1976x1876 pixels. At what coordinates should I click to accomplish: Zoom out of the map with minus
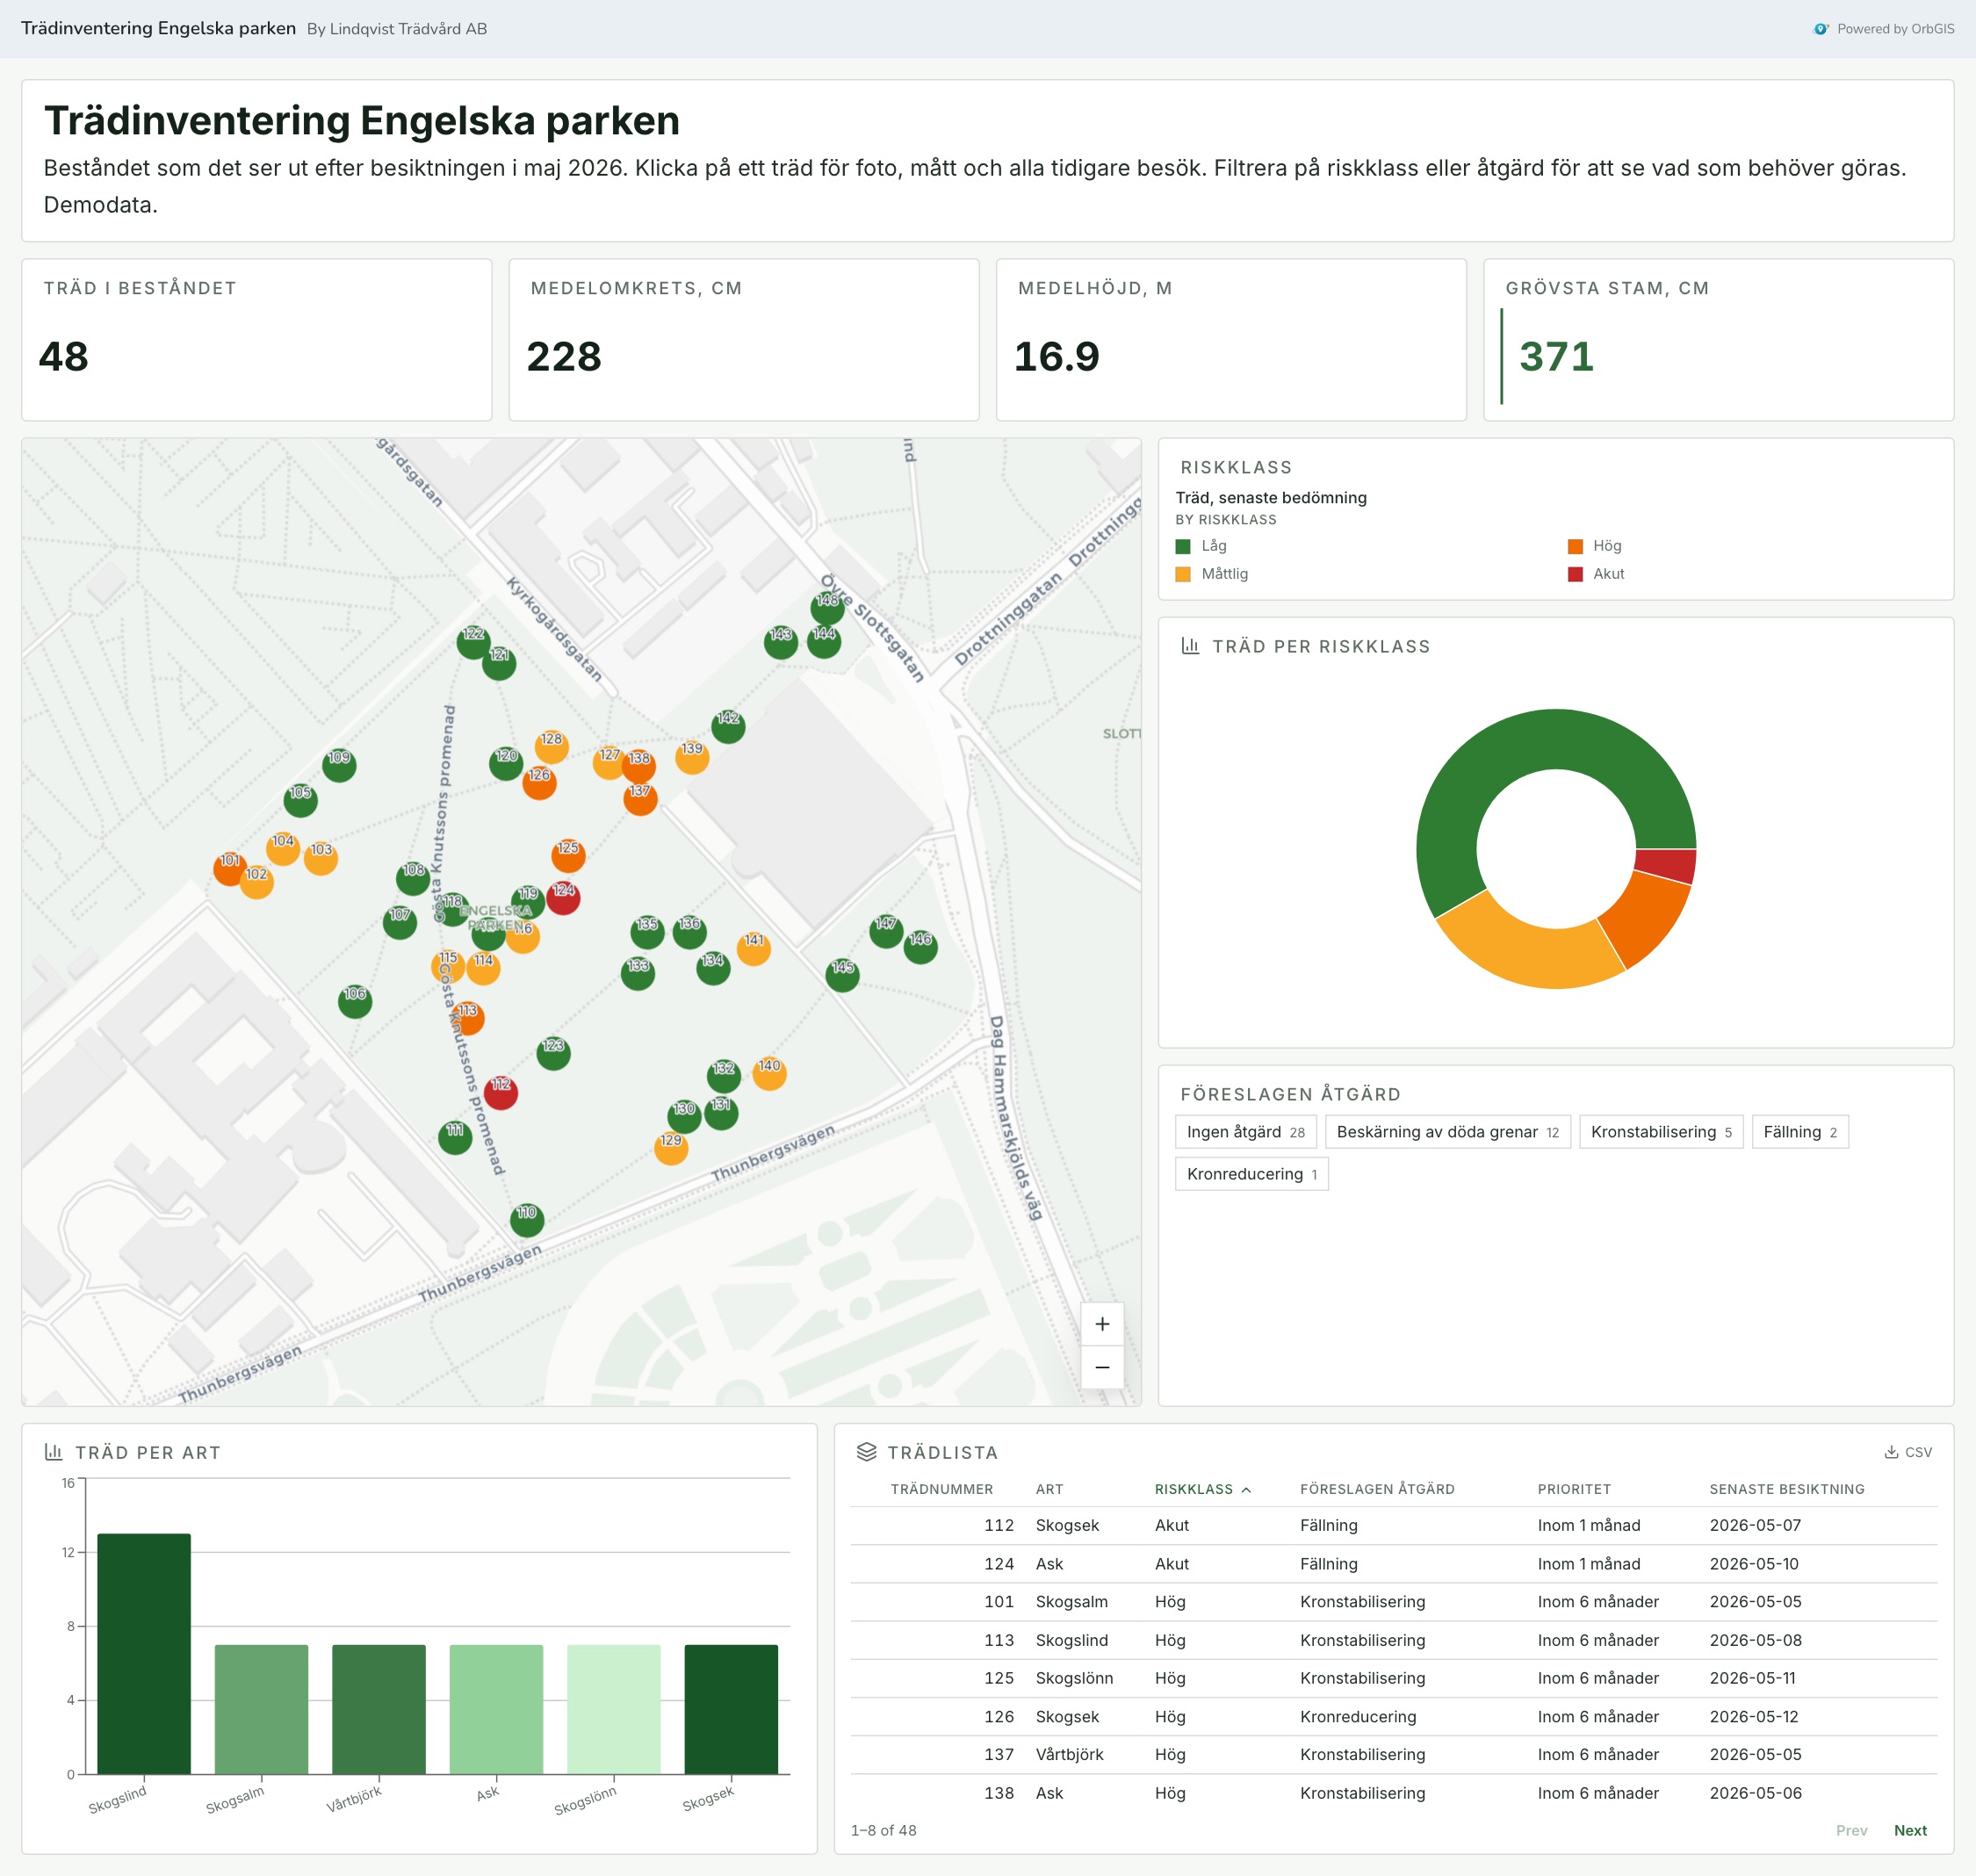click(x=1102, y=1367)
